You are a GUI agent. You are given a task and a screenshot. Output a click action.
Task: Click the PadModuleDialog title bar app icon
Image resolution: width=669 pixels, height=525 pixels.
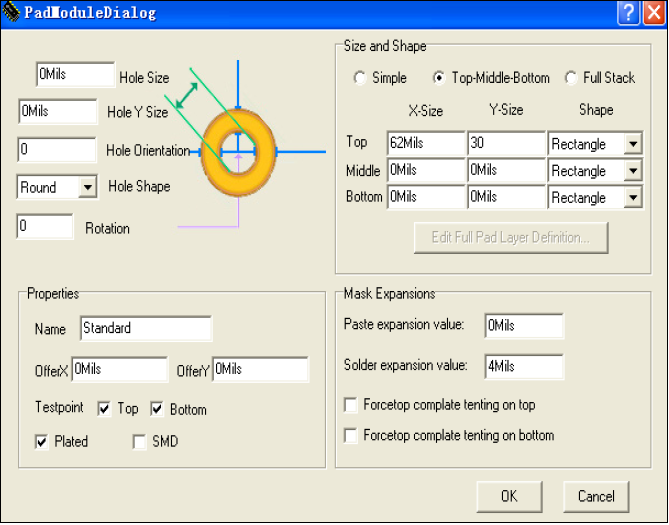[x=12, y=13]
